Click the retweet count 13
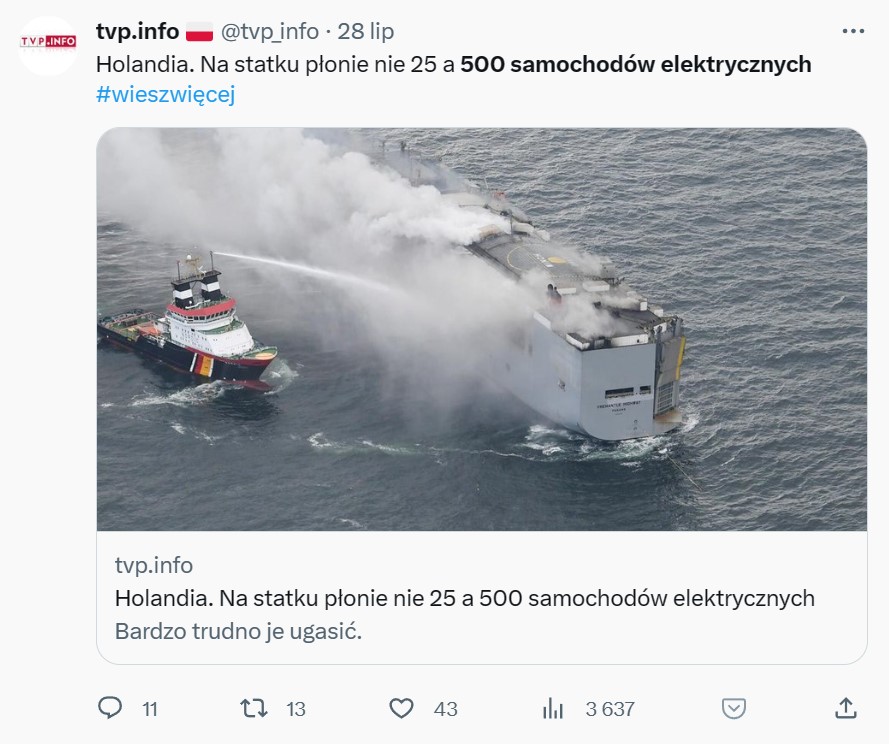This screenshot has height=744, width=889. click(x=296, y=709)
